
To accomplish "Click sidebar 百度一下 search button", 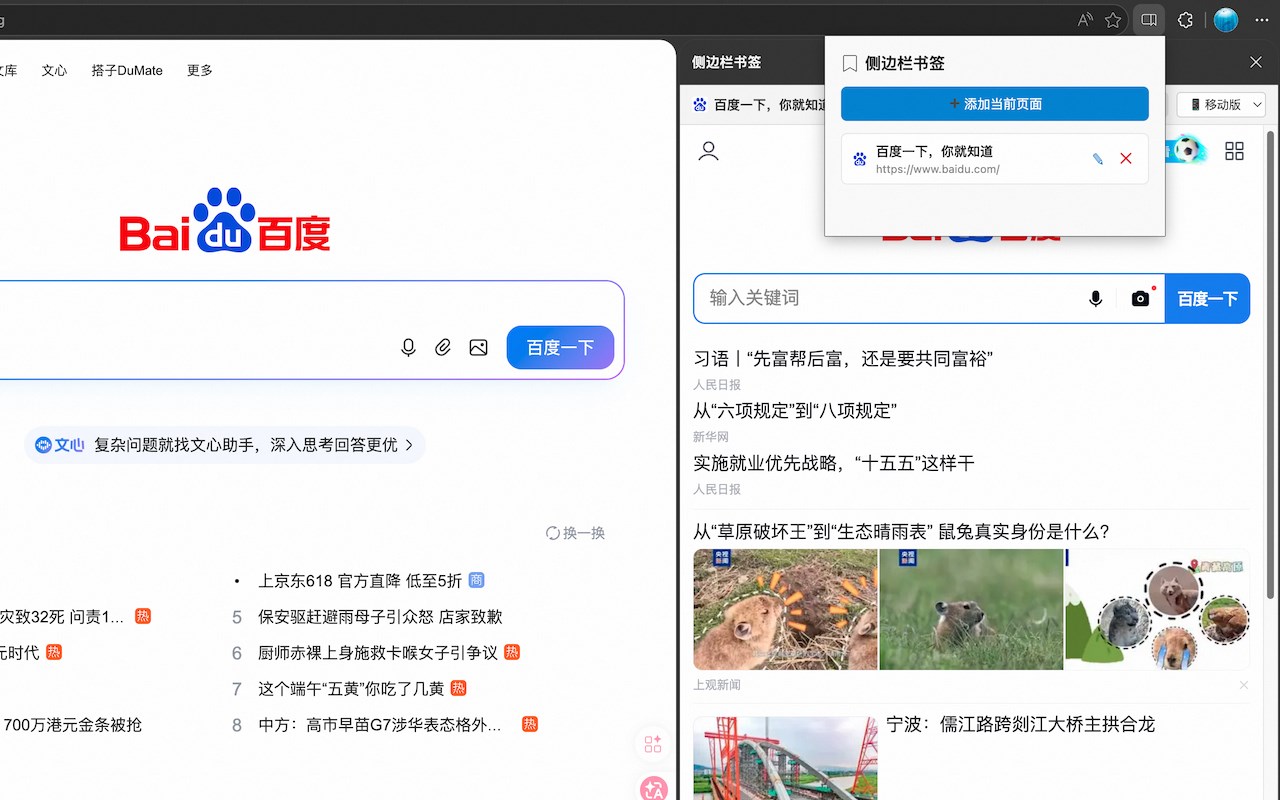I will point(1208,298).
